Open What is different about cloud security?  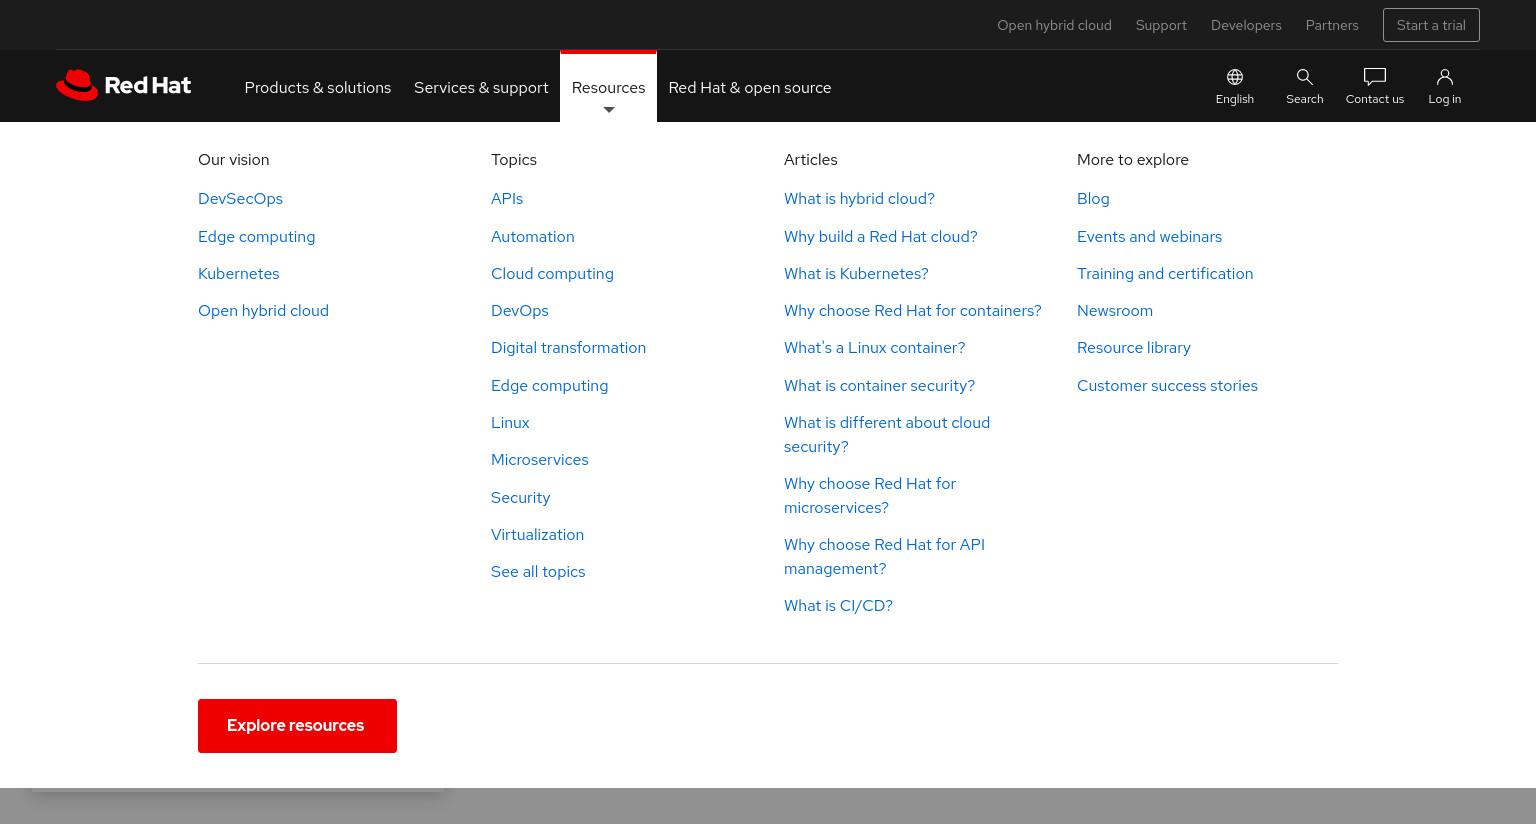coord(887,435)
